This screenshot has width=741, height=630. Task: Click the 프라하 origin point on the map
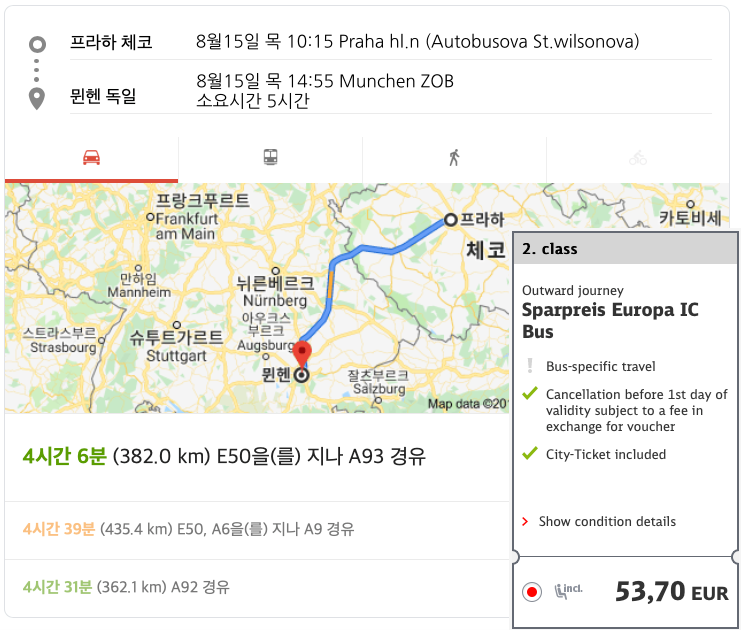coord(451,220)
